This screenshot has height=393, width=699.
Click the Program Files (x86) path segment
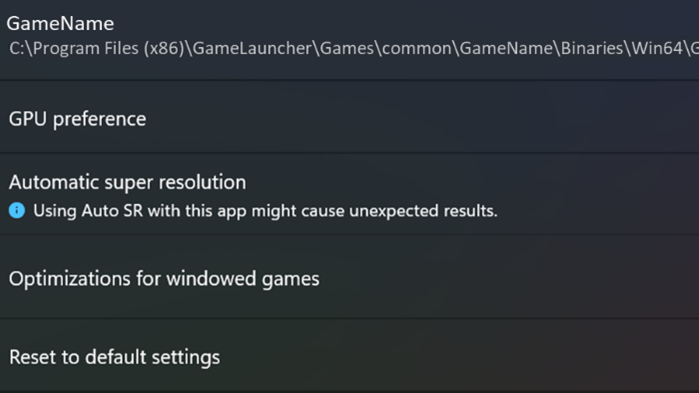click(109, 49)
